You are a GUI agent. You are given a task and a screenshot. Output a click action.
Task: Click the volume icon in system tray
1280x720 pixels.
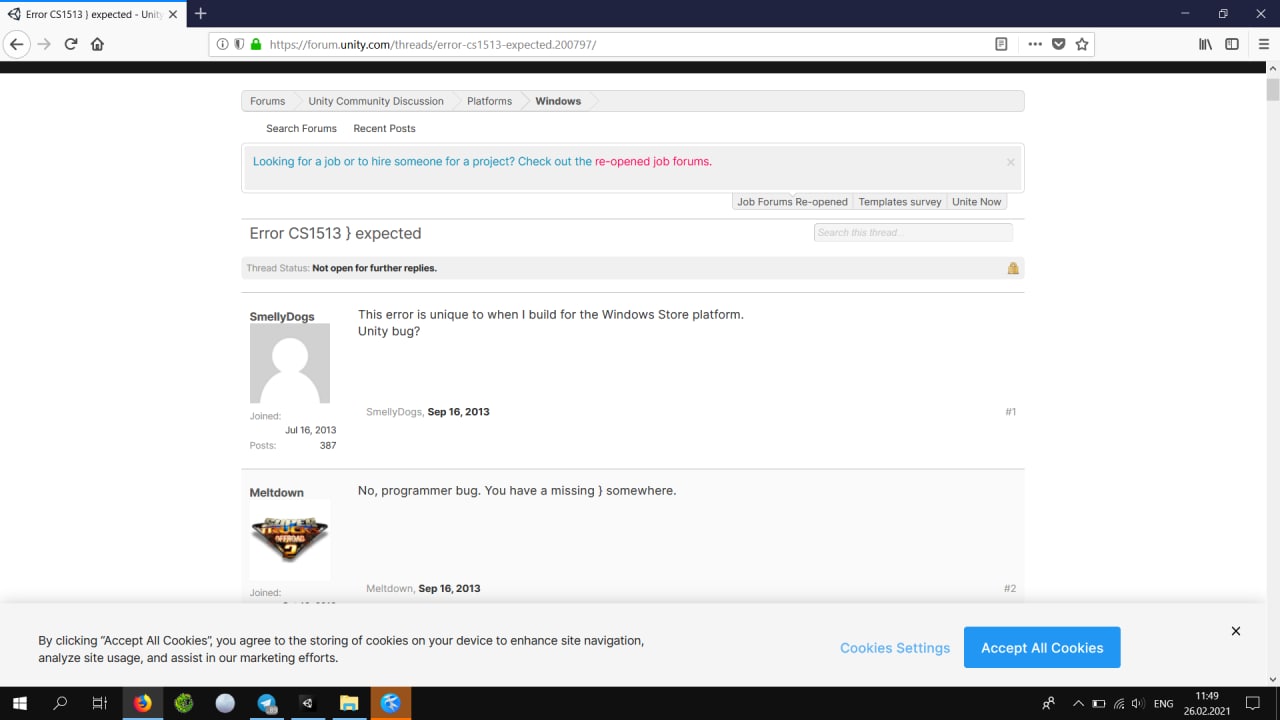coord(1138,704)
